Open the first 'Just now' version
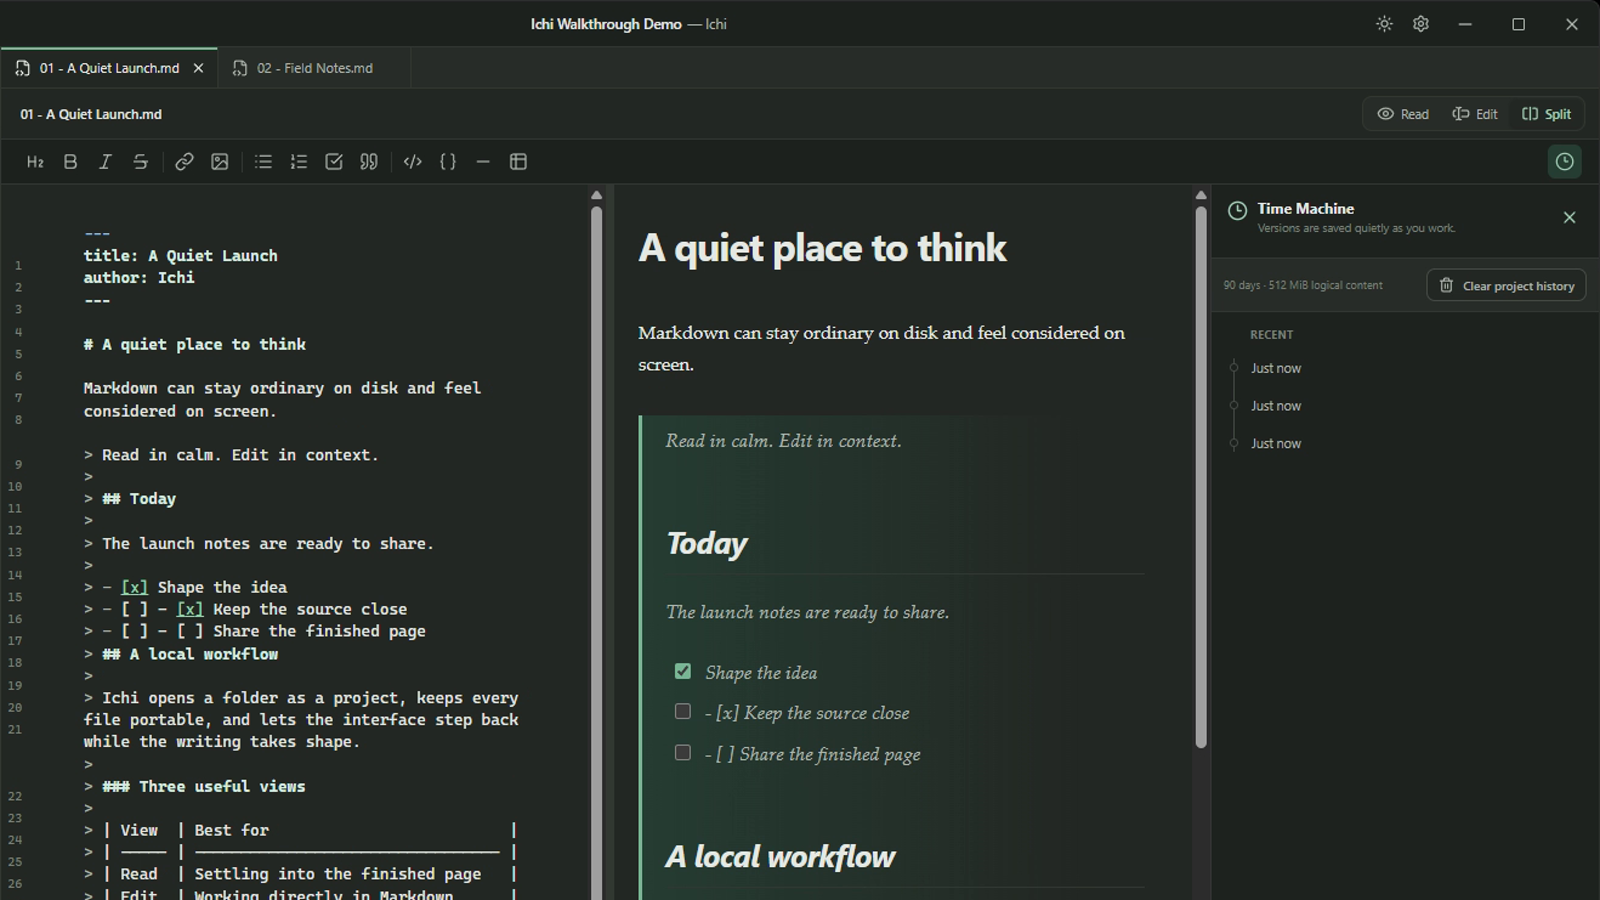Screen dimensions: 1600x900 coord(1276,368)
